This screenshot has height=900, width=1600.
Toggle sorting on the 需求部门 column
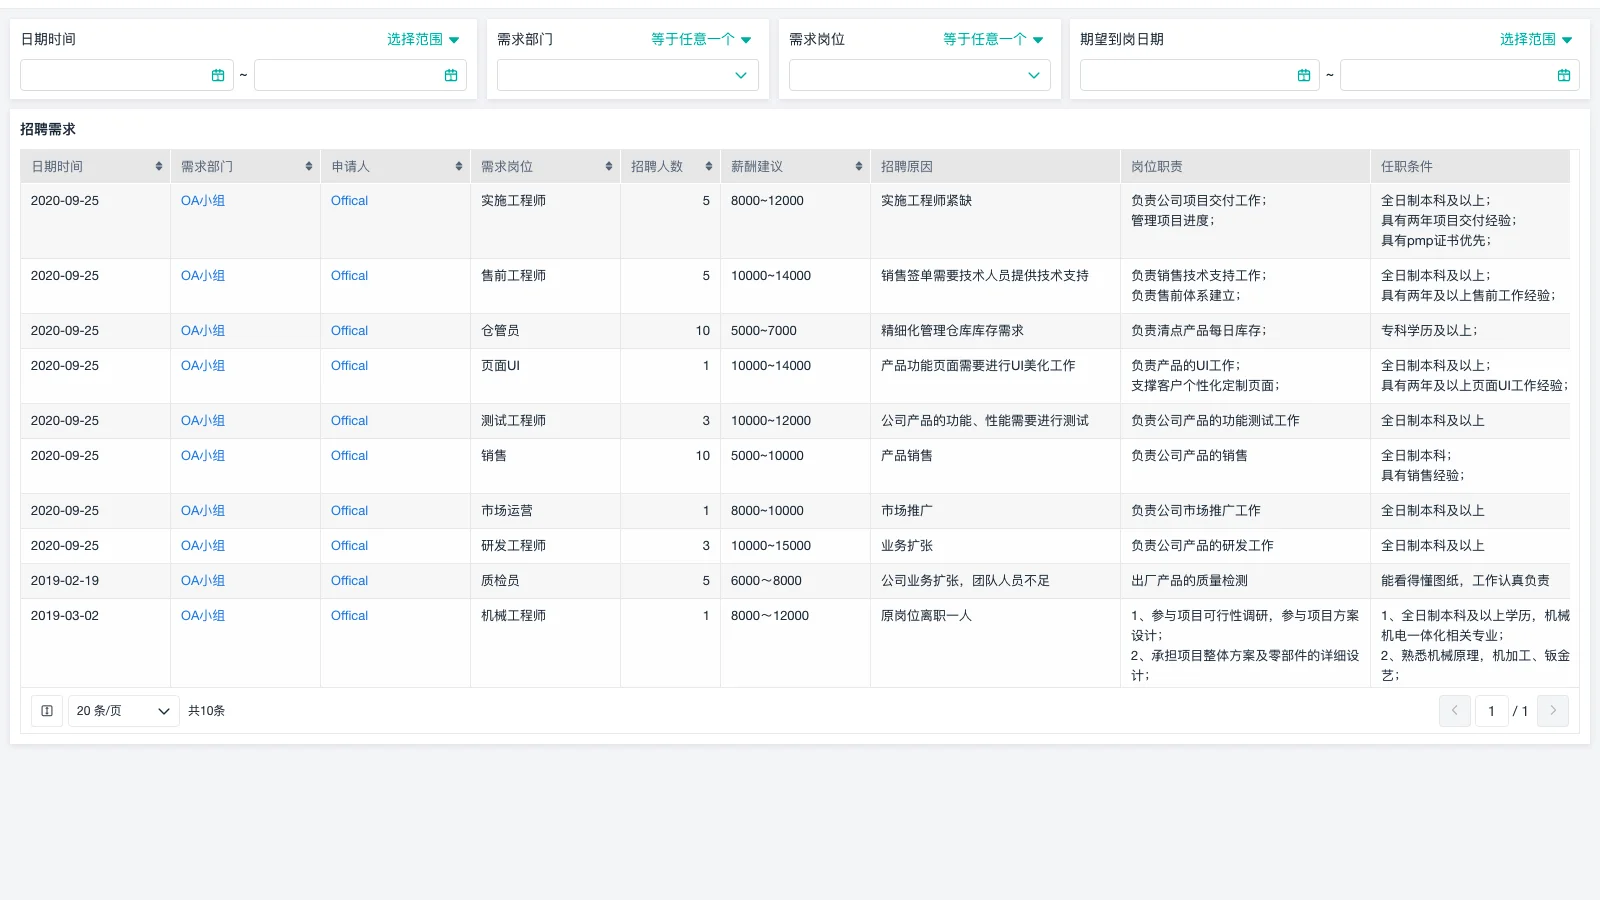click(x=308, y=166)
